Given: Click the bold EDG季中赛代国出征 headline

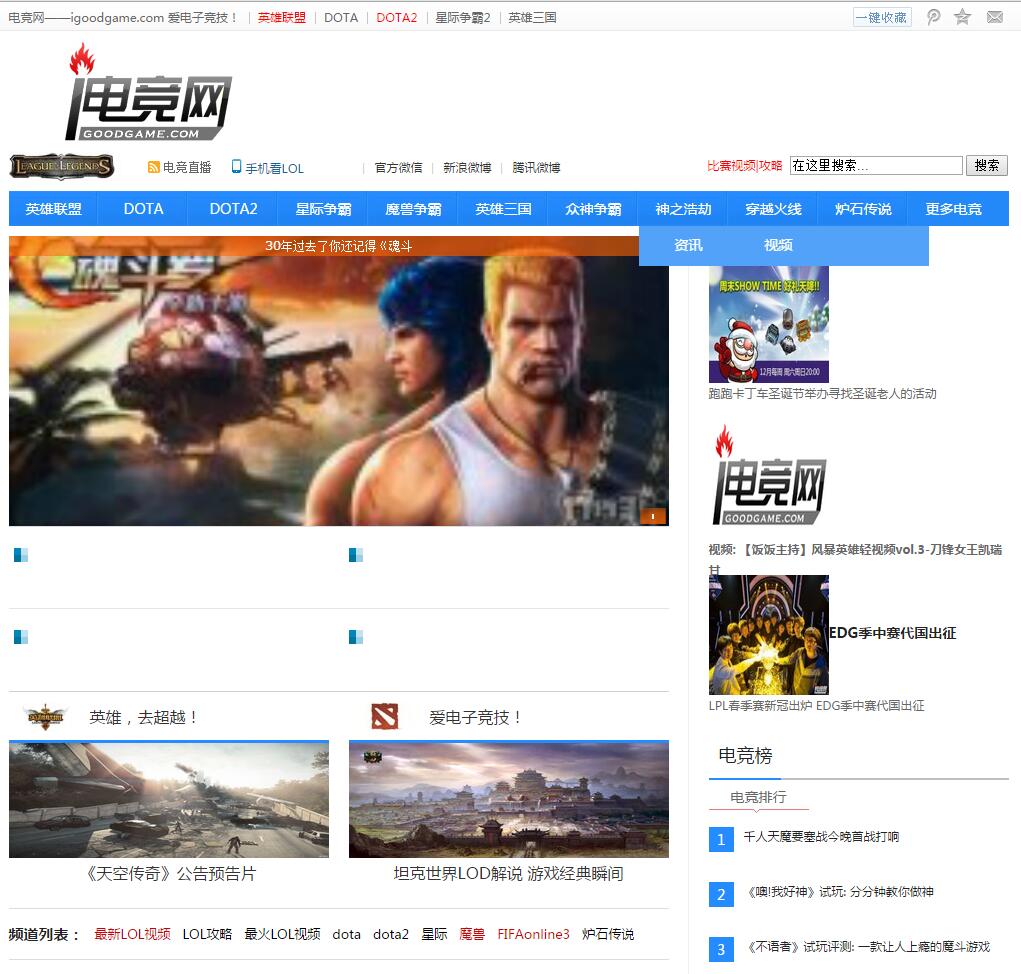Looking at the screenshot, I should point(892,633).
